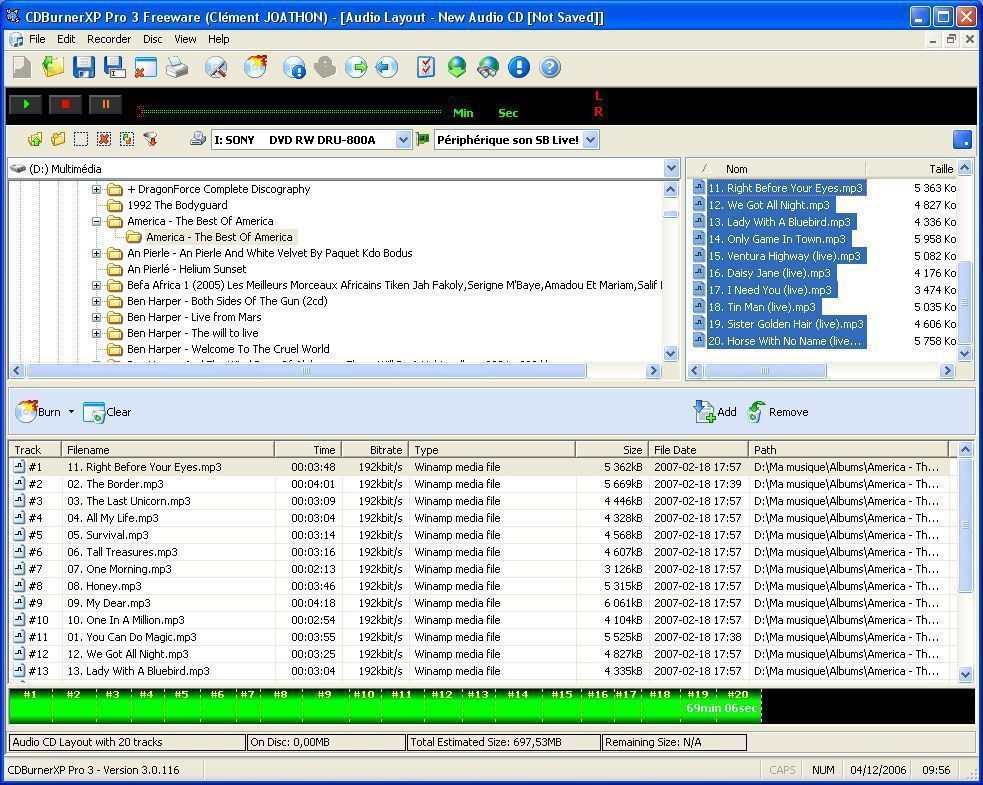Click the red funnel add-files icon
Screen dimensions: 983x785
coord(149,139)
